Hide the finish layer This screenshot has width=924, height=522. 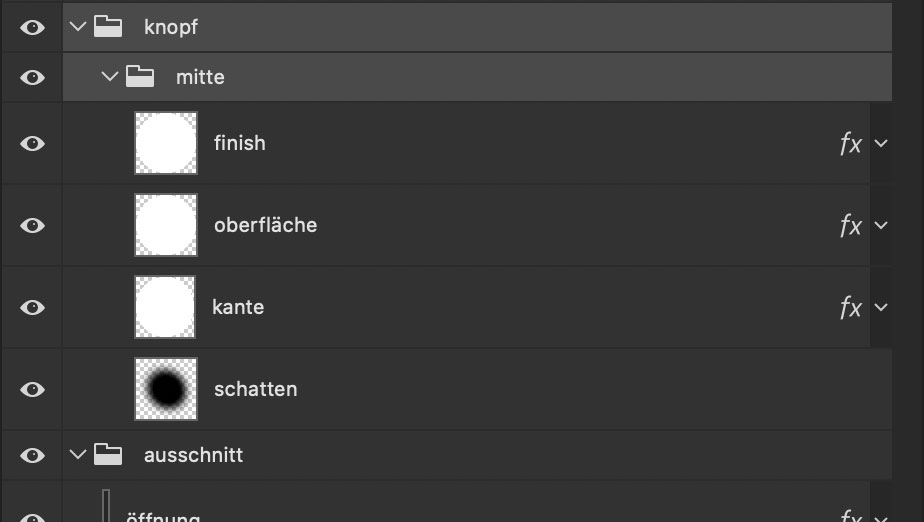pos(32,143)
